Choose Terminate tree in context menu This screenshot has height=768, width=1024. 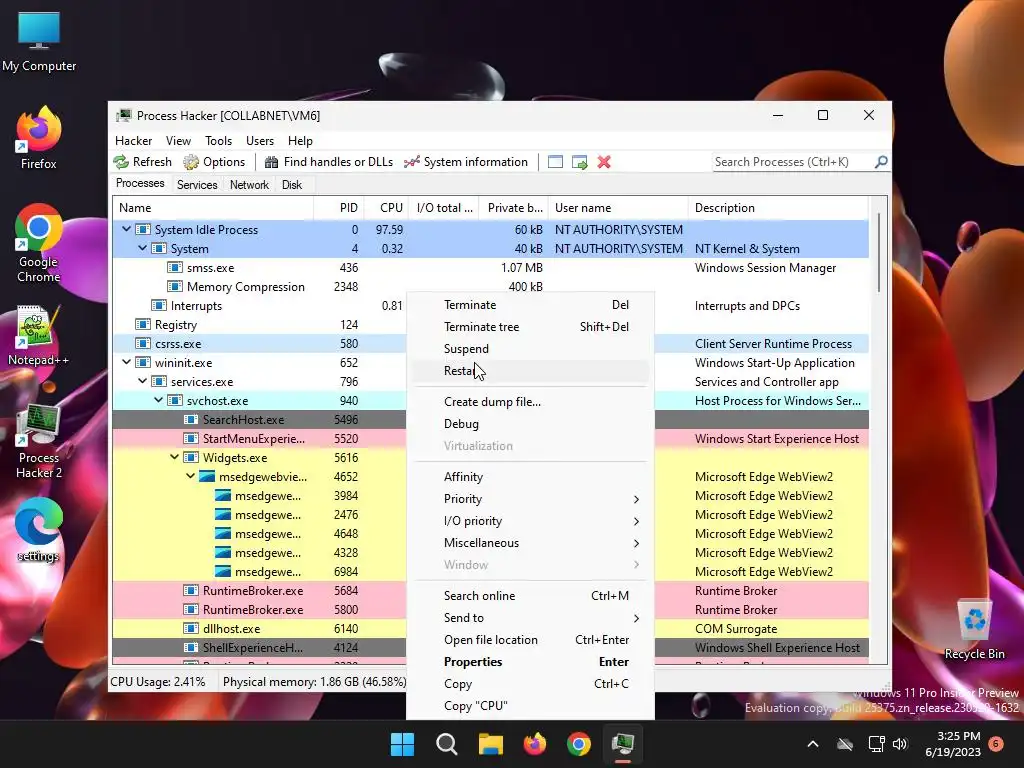click(530, 327)
